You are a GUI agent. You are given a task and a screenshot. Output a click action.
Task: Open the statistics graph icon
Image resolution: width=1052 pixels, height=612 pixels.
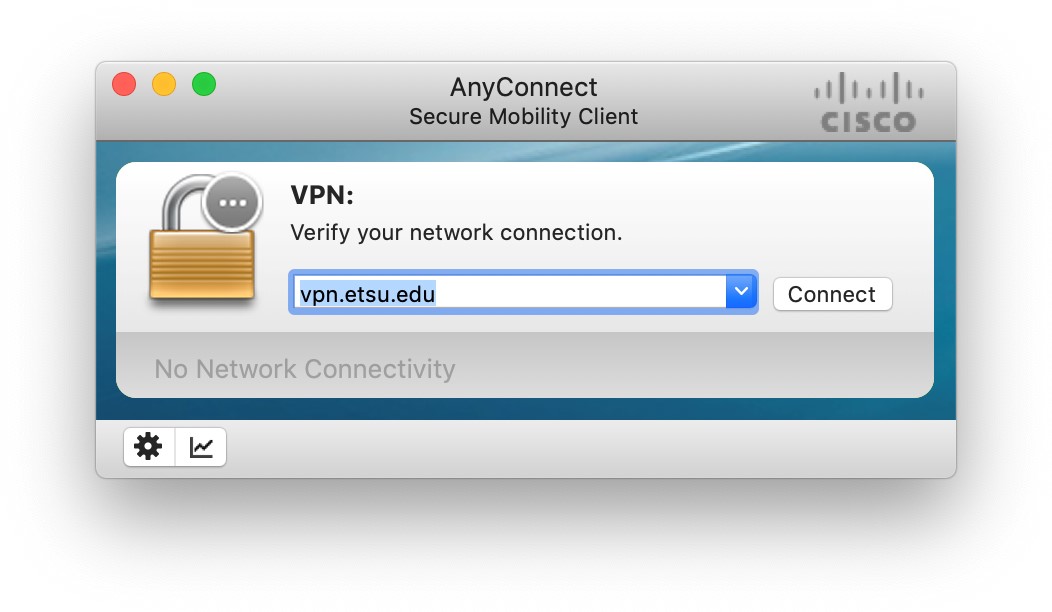coord(202,447)
